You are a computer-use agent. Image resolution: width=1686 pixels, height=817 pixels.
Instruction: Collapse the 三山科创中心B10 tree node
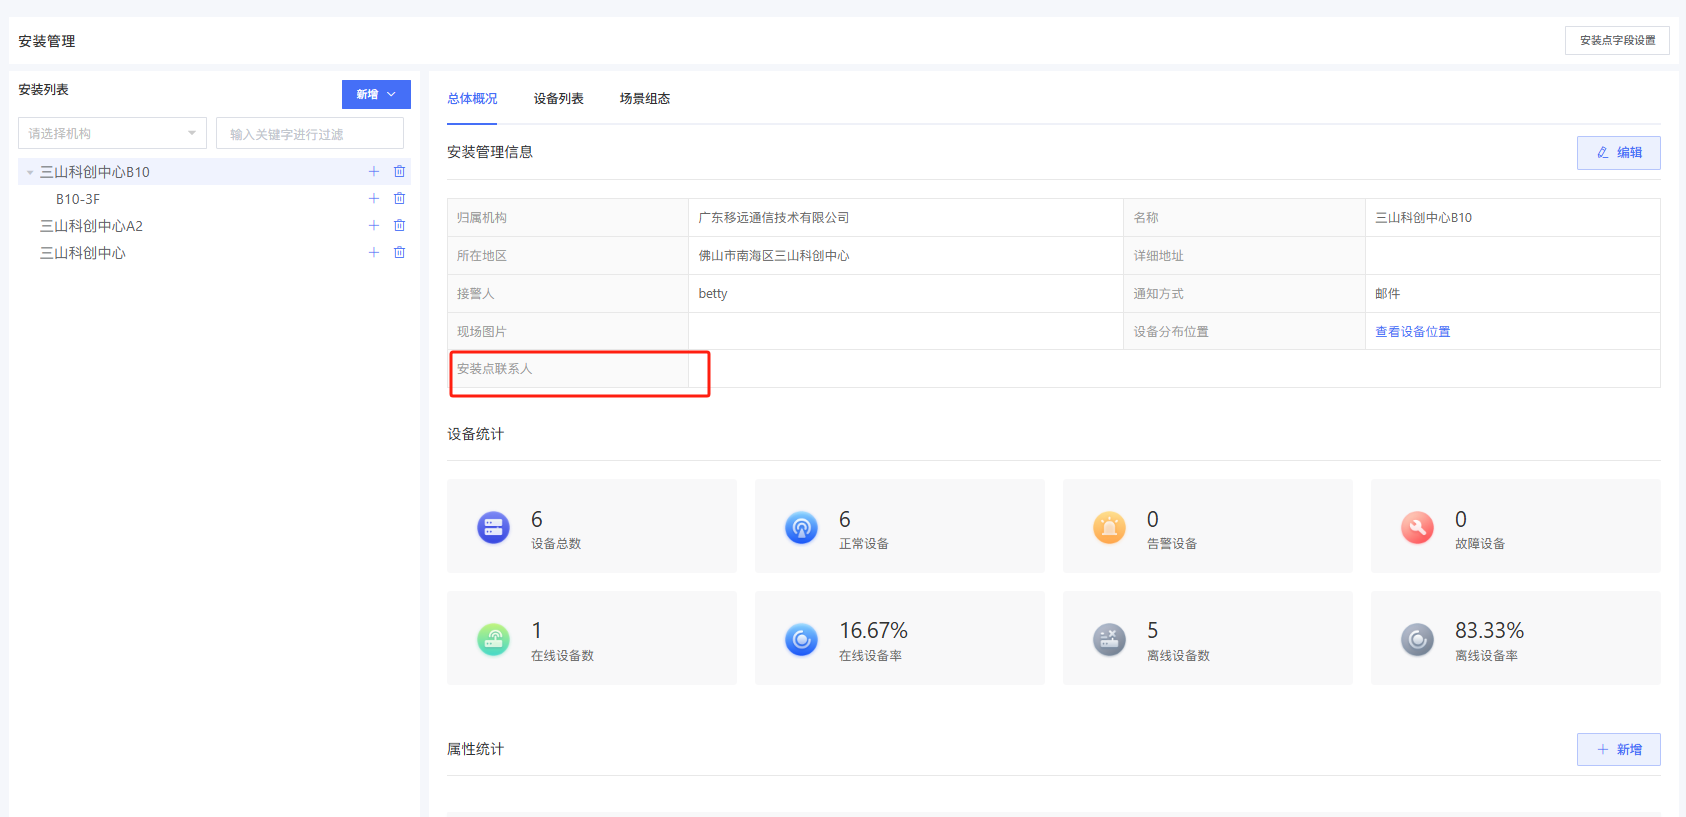pyautogui.click(x=30, y=173)
